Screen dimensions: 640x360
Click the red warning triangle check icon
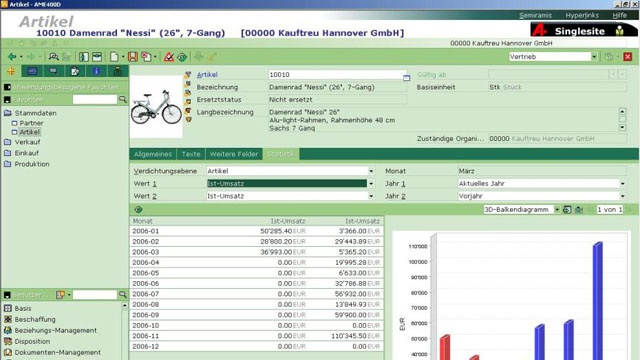click(x=169, y=57)
